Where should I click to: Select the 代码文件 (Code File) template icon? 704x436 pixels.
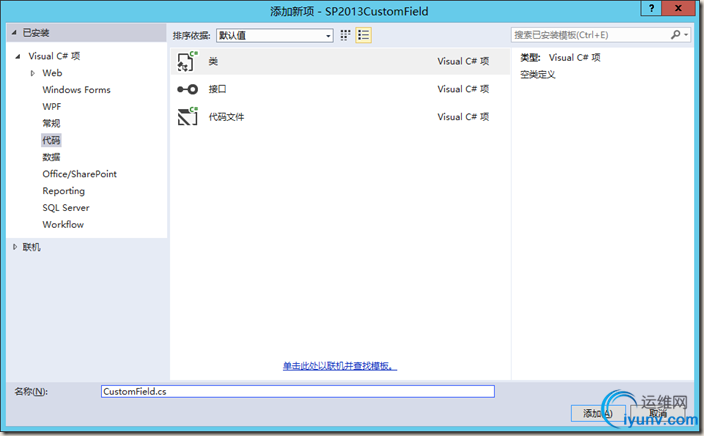187,117
